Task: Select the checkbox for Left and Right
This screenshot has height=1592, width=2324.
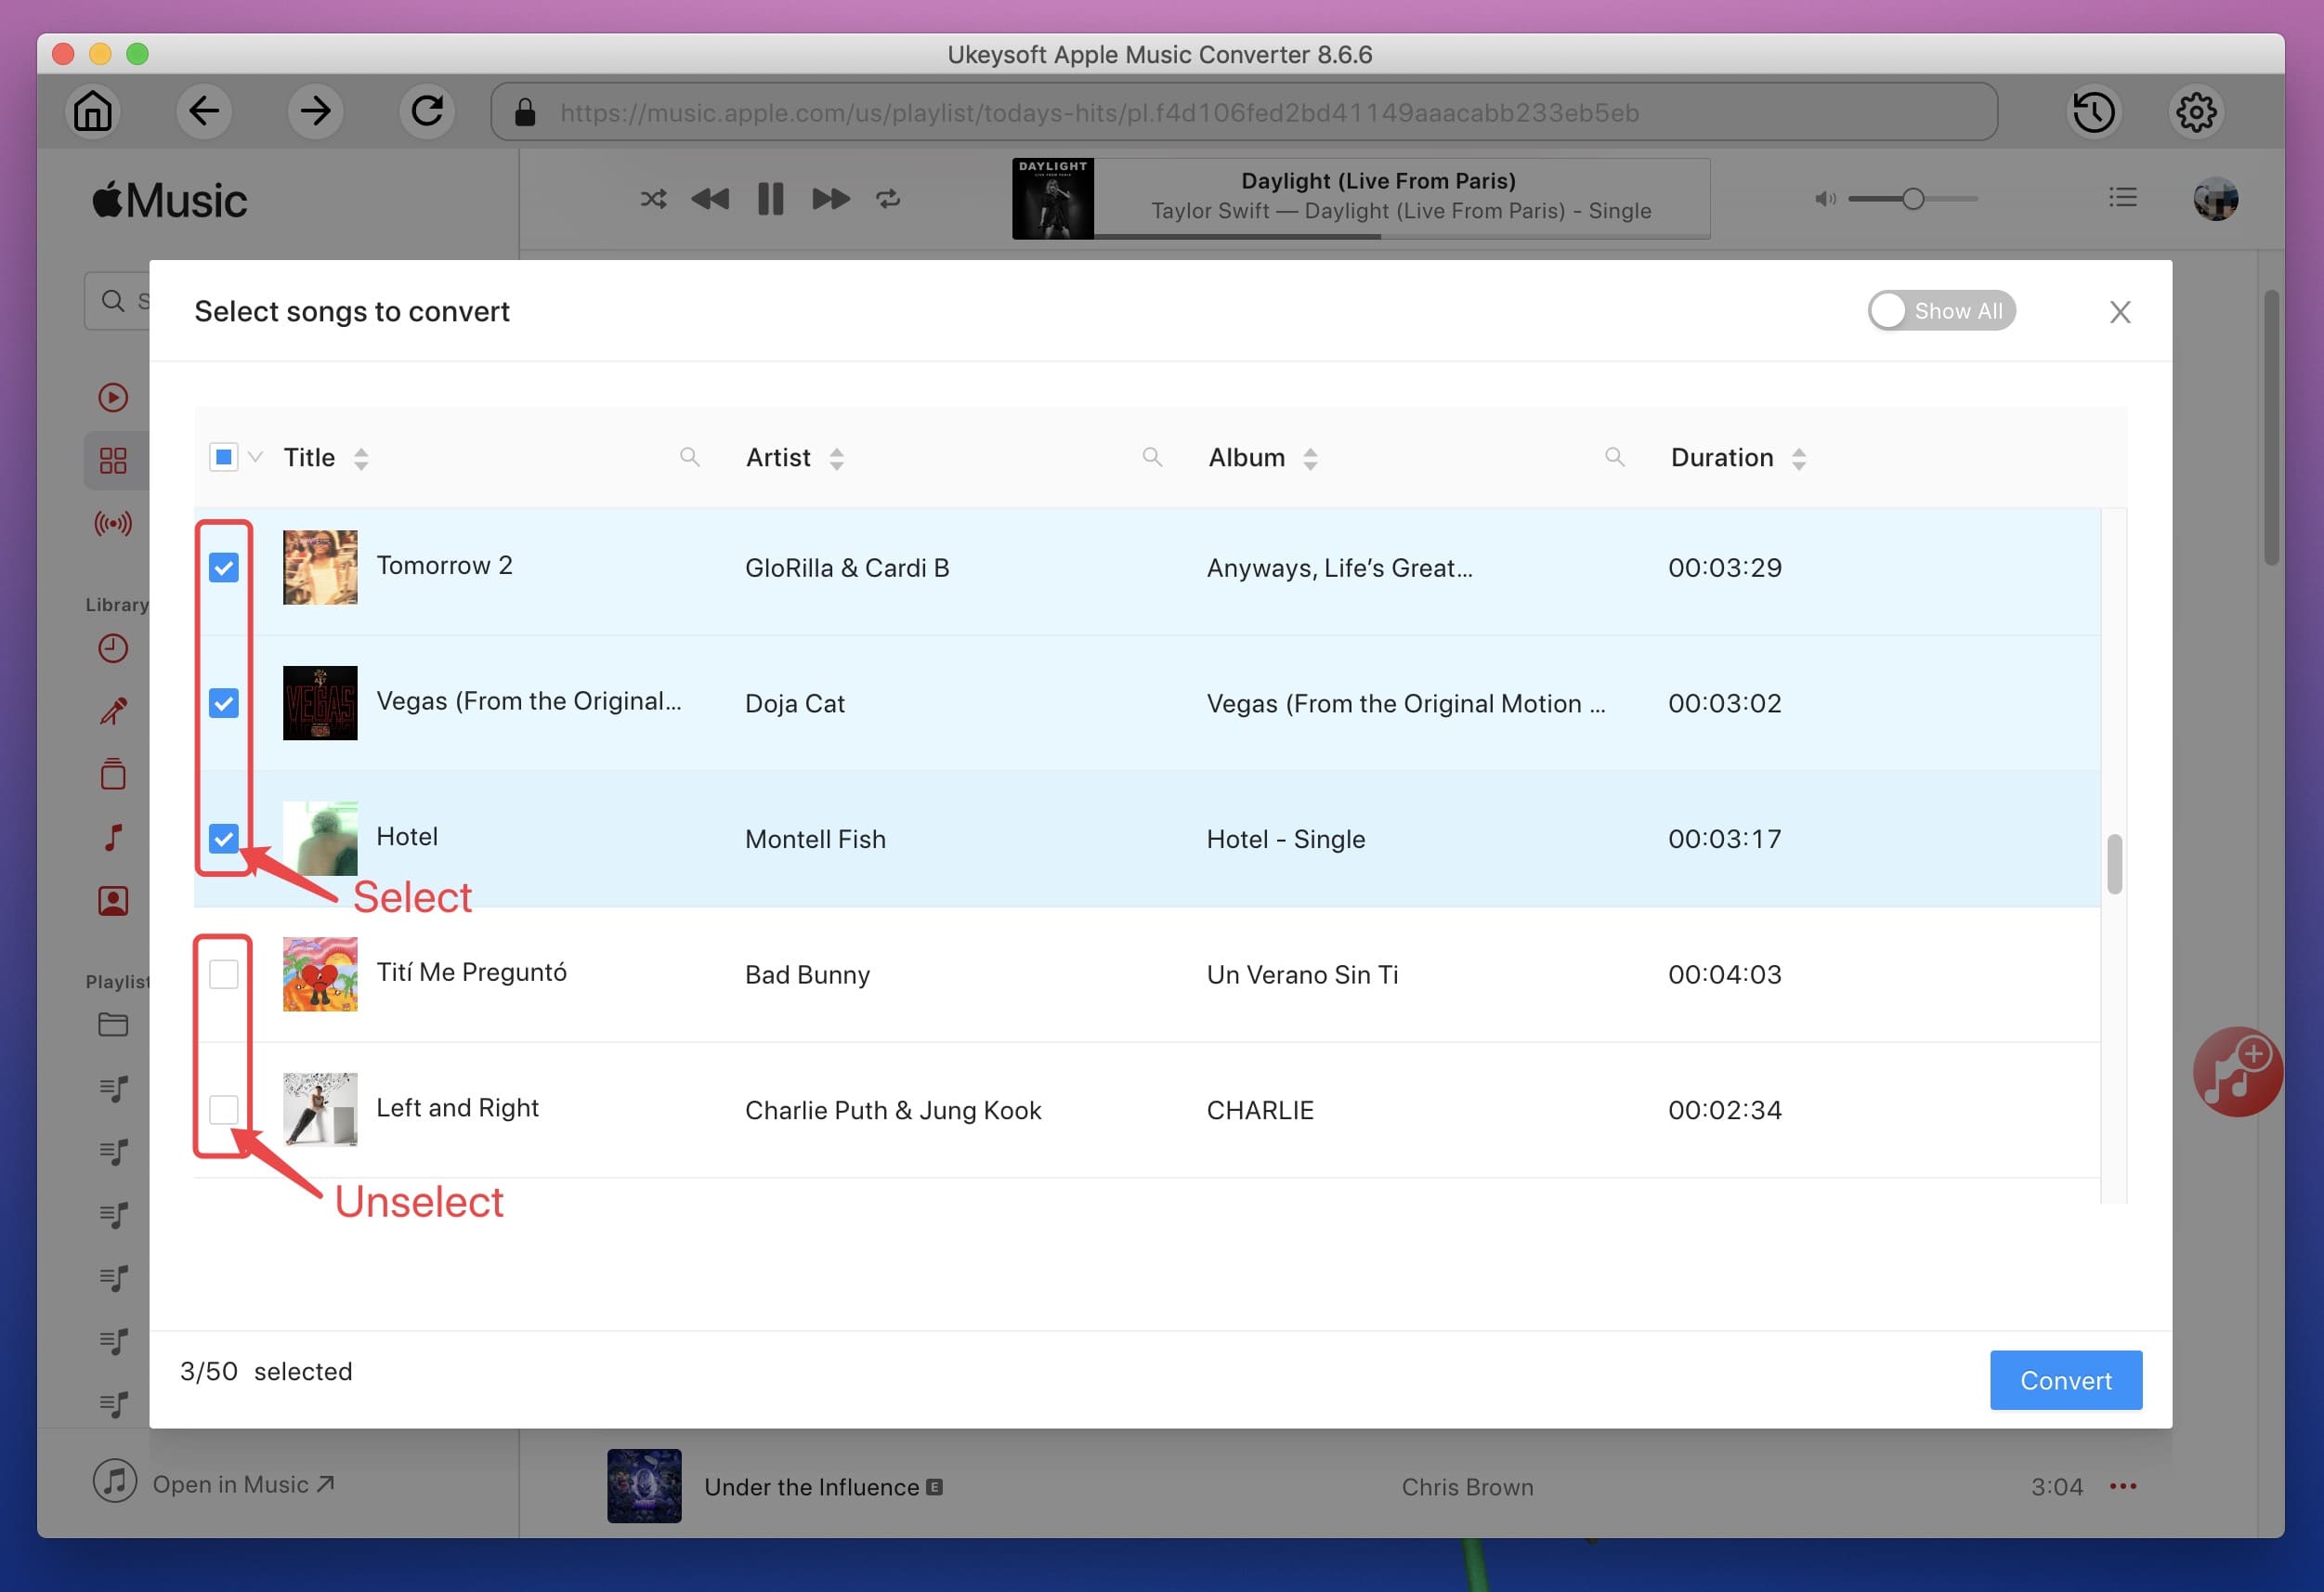Action: pyautogui.click(x=224, y=1110)
